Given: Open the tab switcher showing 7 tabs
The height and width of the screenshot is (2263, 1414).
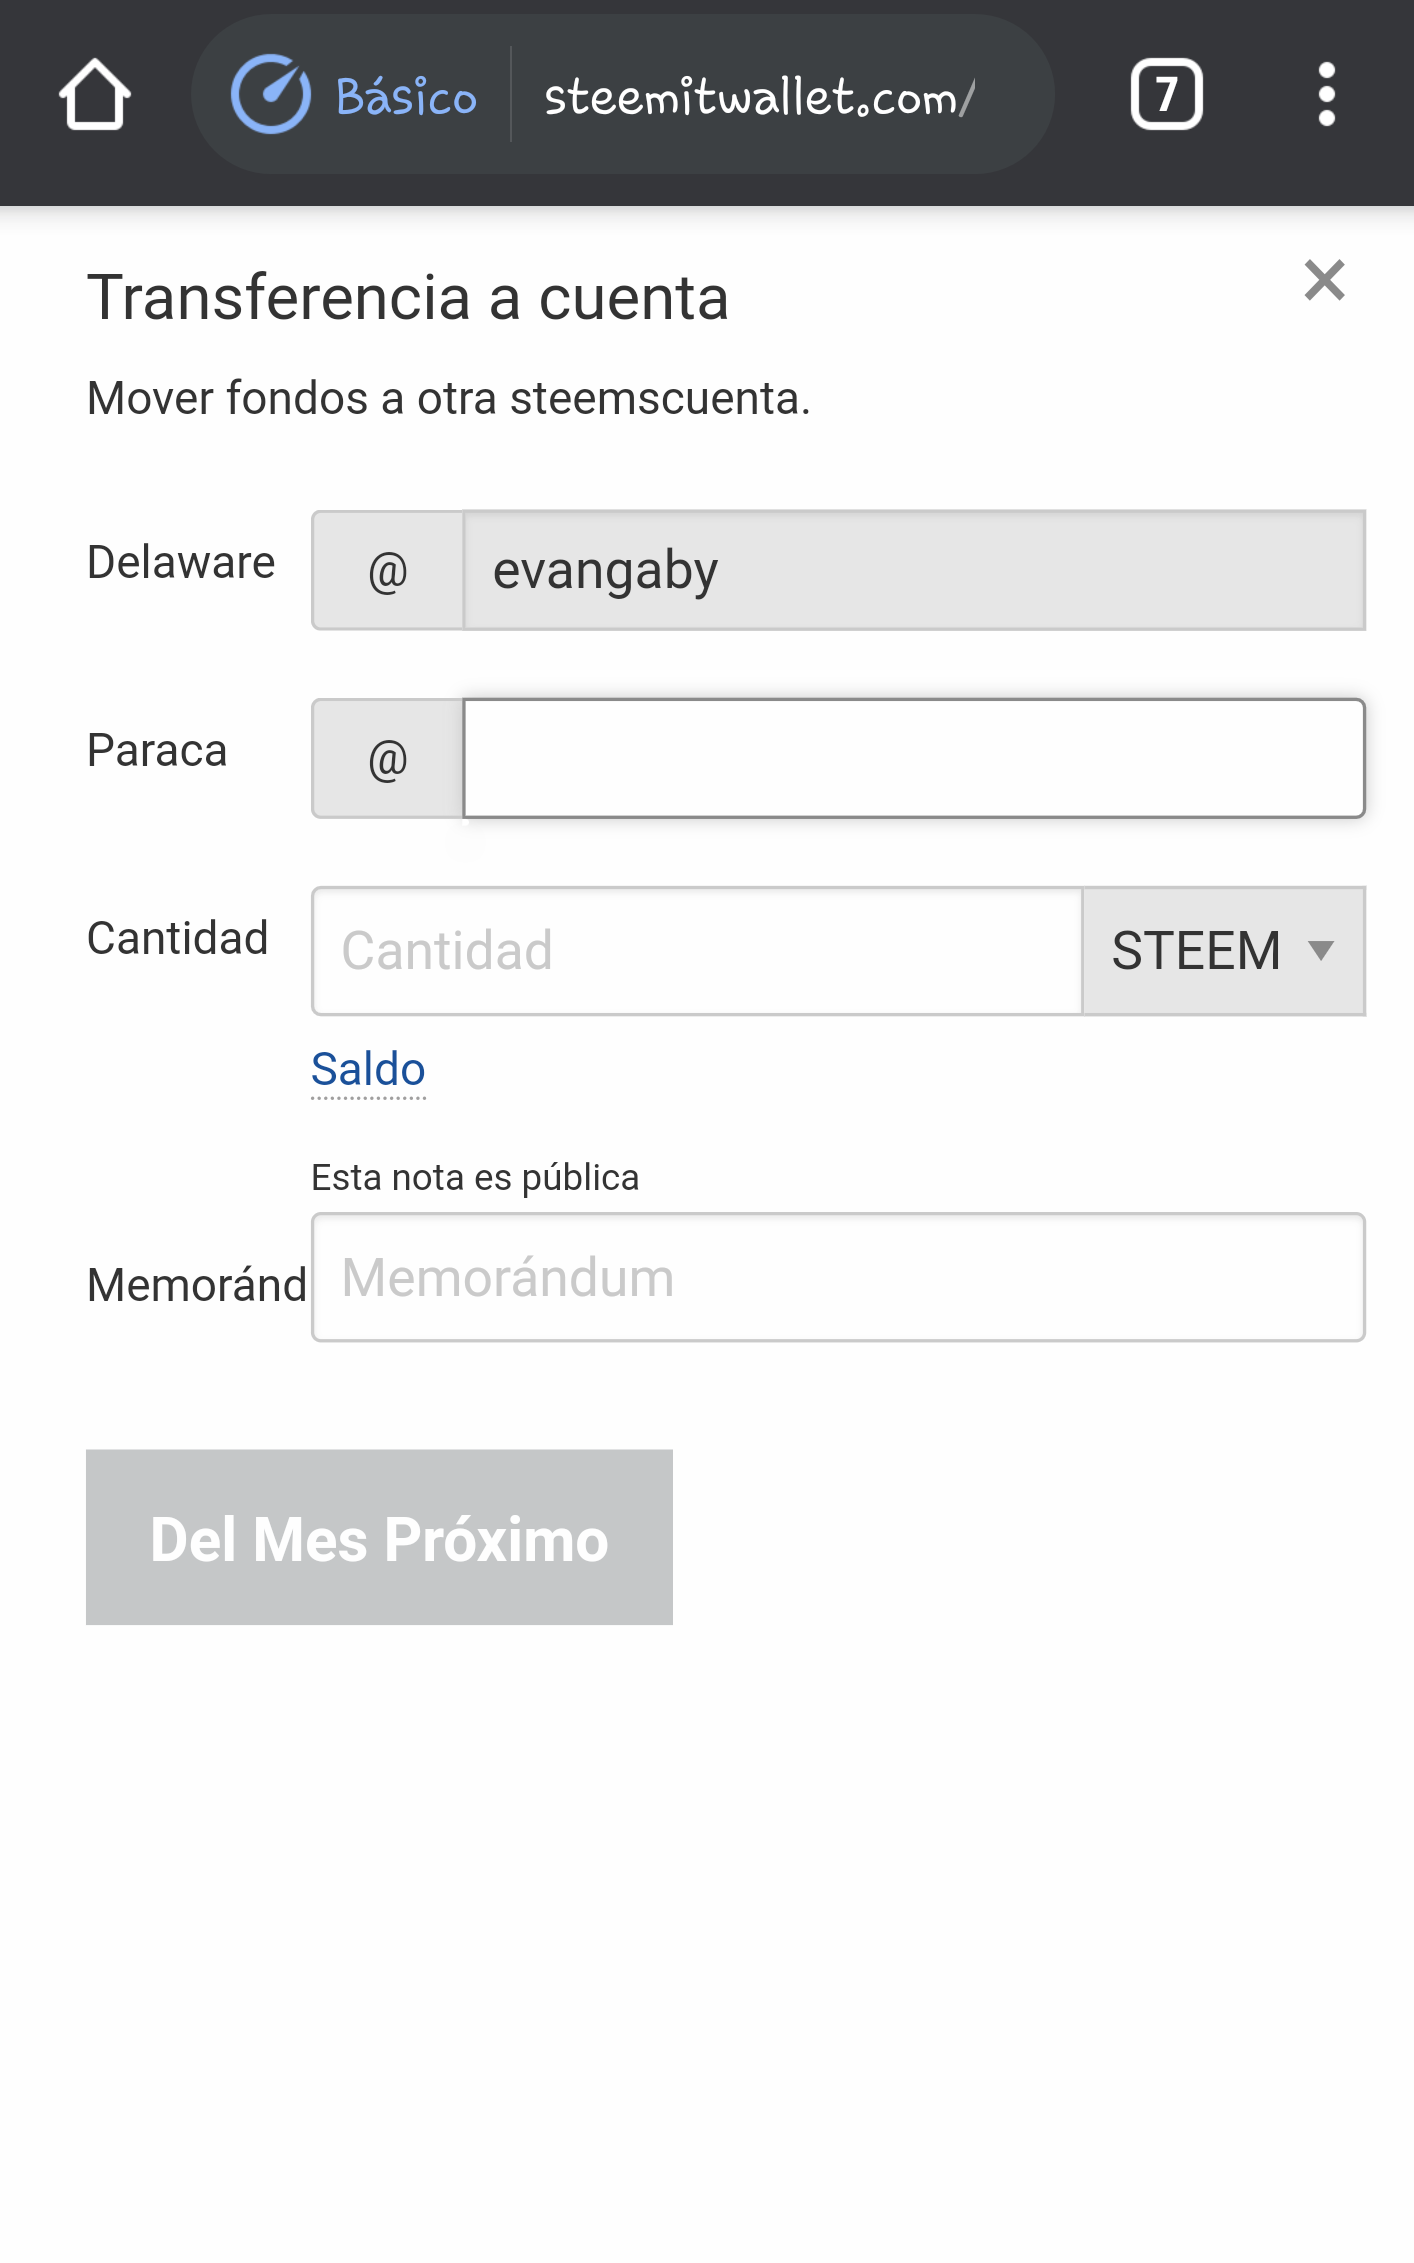Looking at the screenshot, I should (1166, 95).
